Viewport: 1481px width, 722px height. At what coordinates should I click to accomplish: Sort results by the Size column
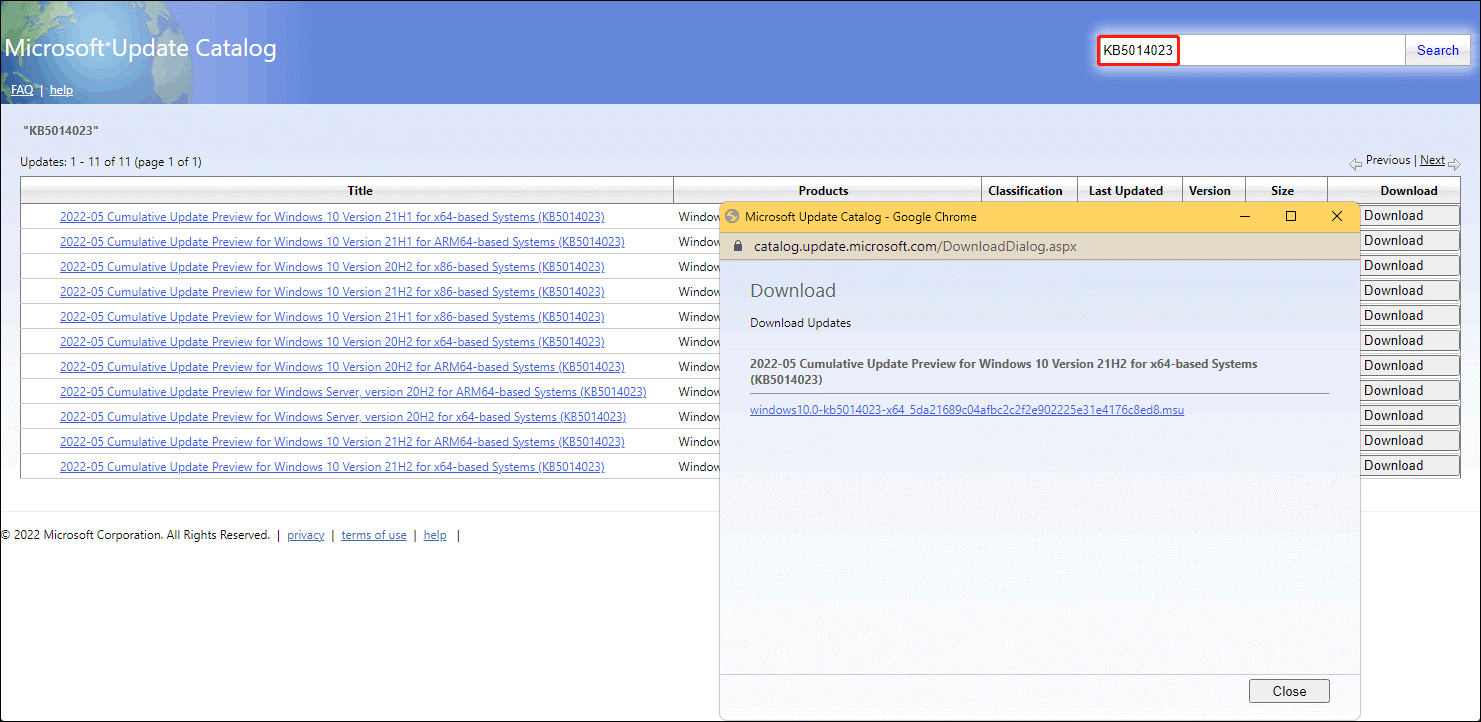(1282, 191)
